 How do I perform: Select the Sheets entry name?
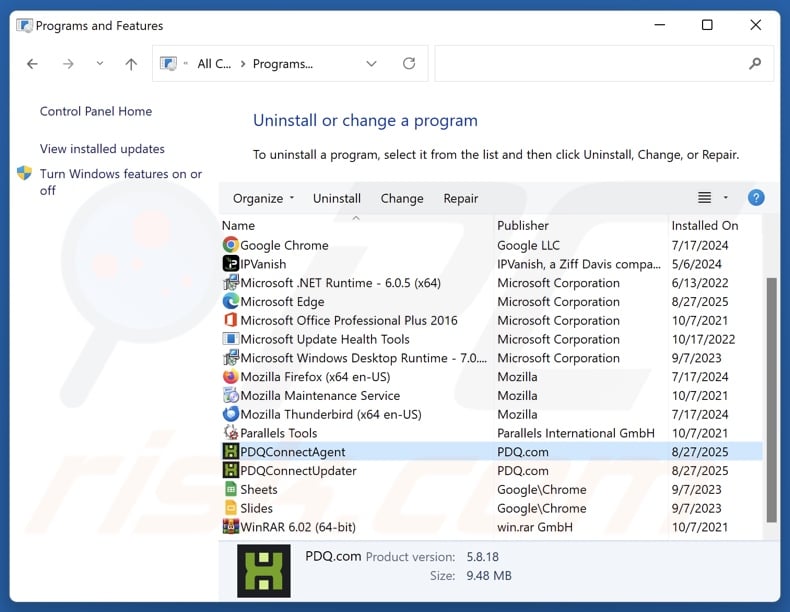pyautogui.click(x=258, y=490)
